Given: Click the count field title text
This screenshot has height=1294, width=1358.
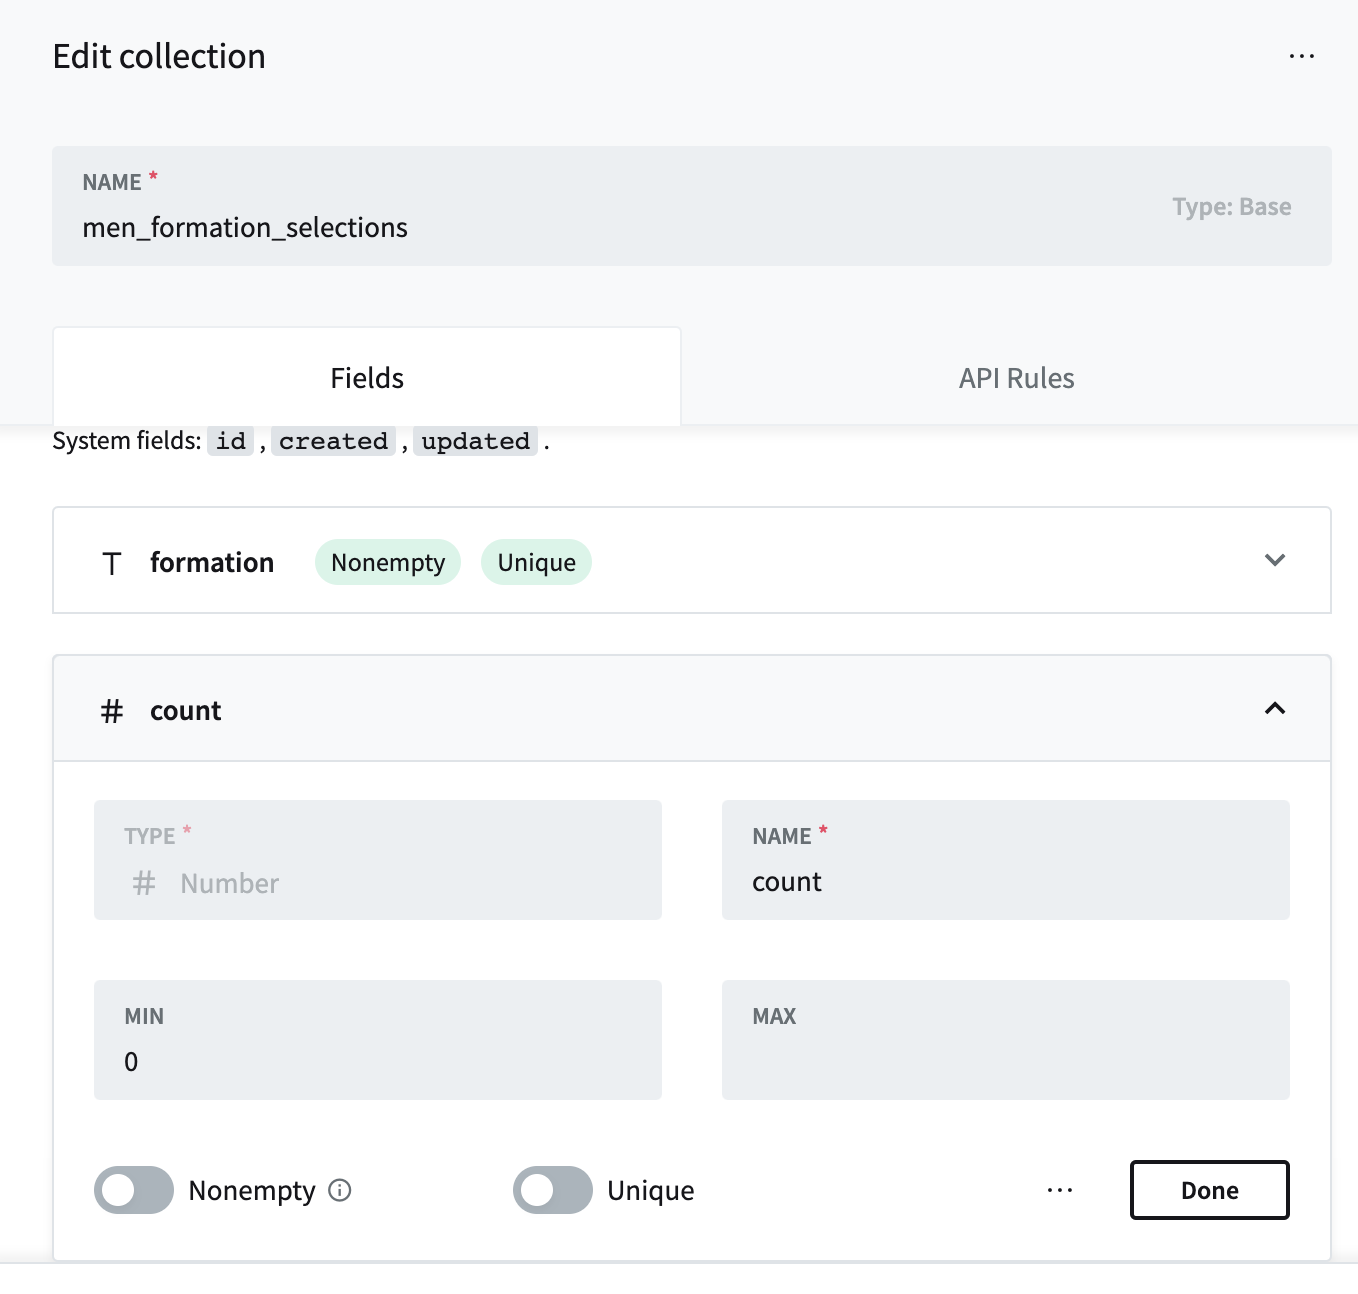Looking at the screenshot, I should (x=186, y=711).
